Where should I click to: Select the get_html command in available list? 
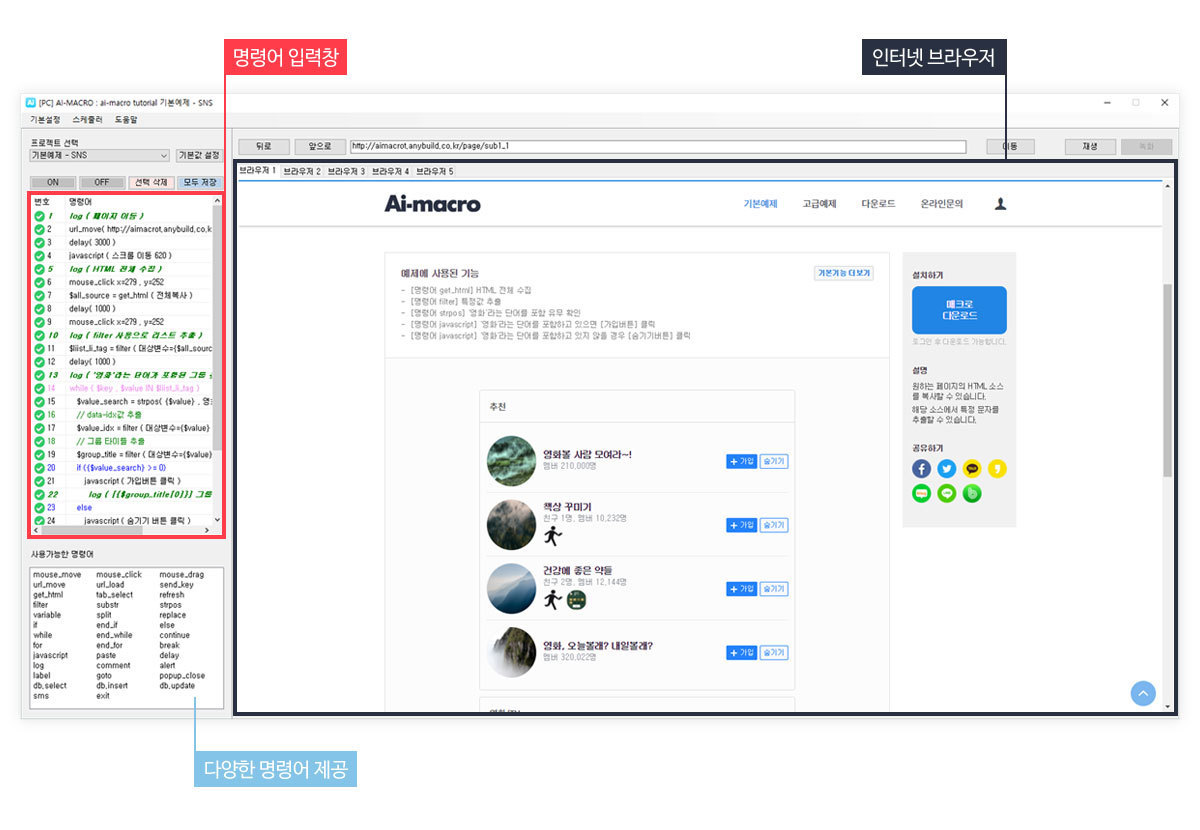[48, 595]
